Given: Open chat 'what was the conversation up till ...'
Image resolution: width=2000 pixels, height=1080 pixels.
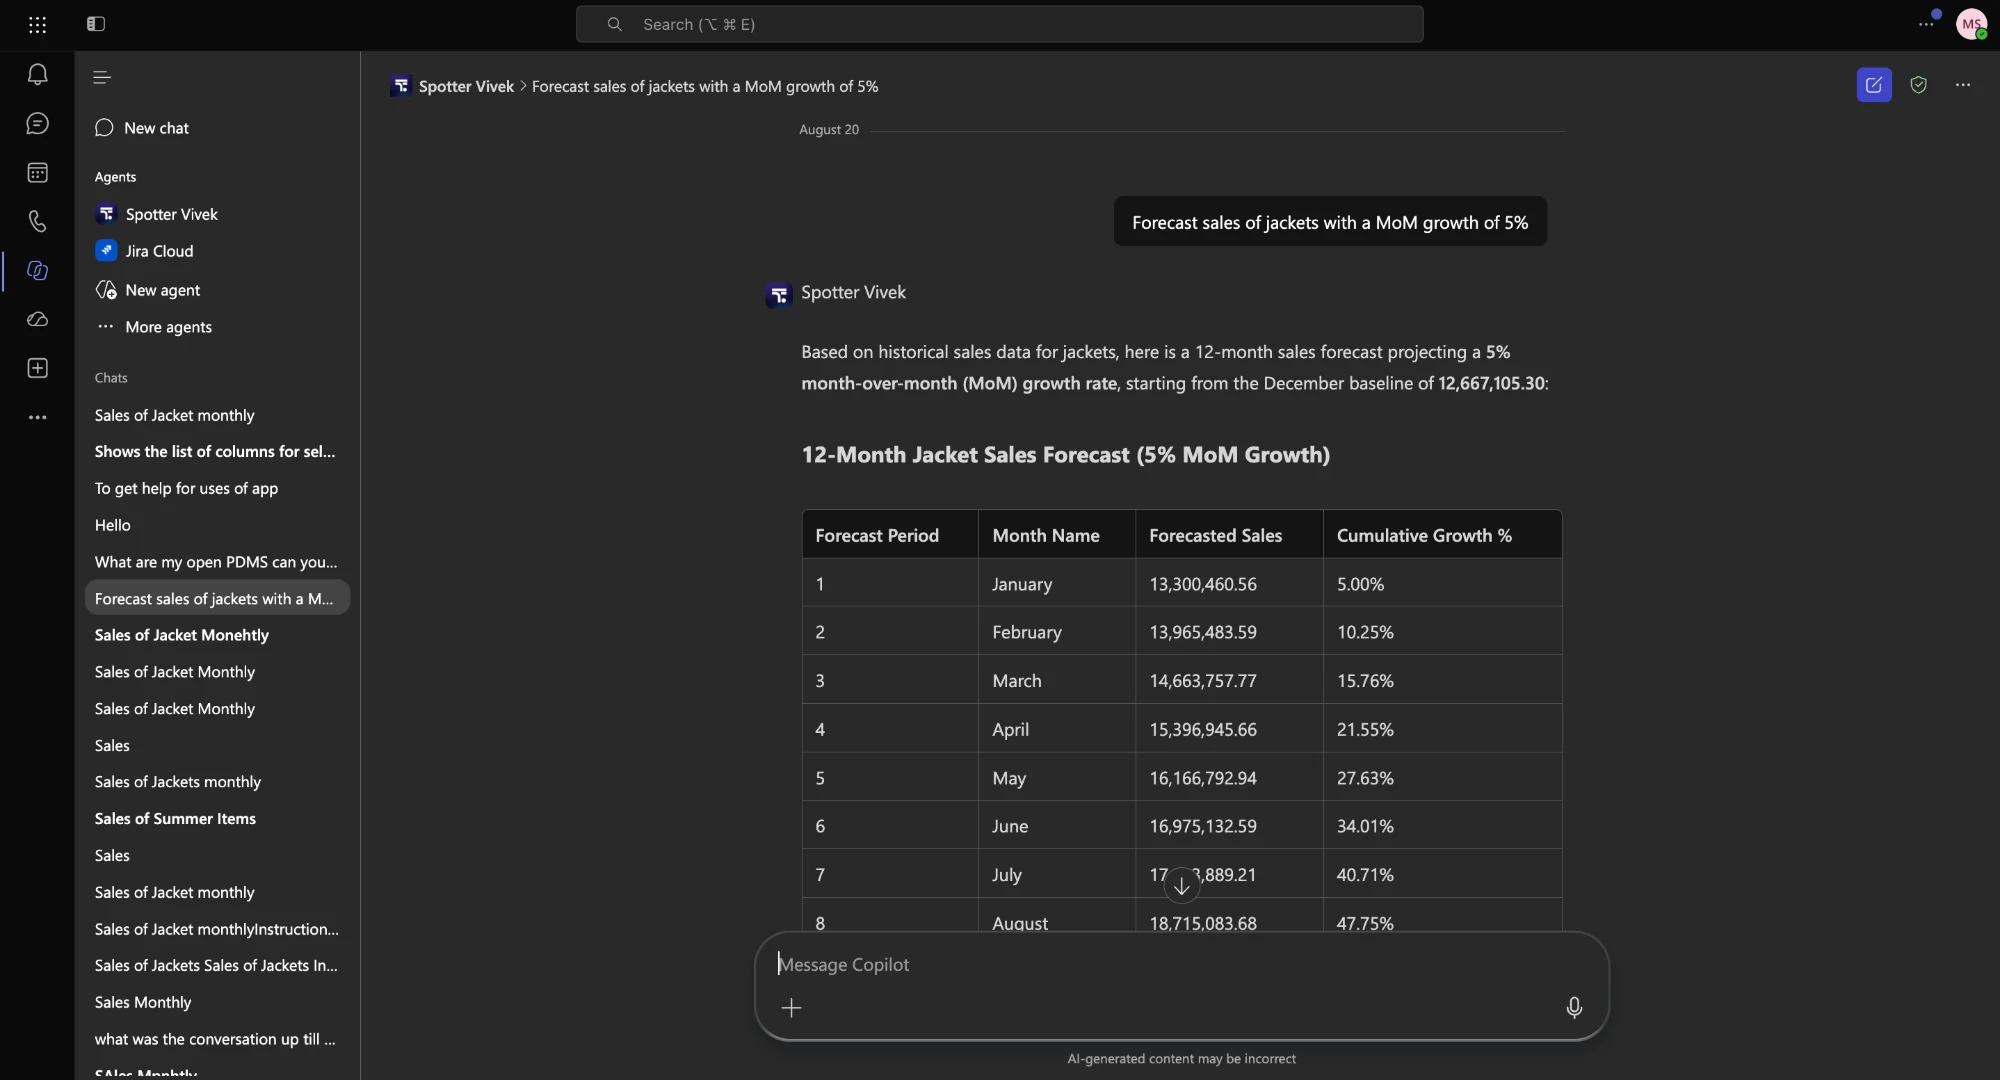Looking at the screenshot, I should pyautogui.click(x=217, y=1039).
